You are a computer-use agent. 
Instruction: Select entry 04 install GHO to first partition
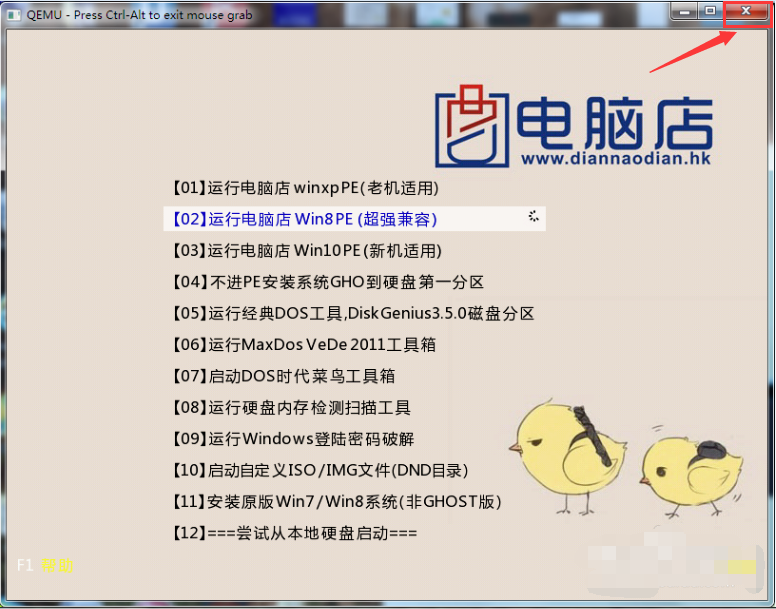328,282
